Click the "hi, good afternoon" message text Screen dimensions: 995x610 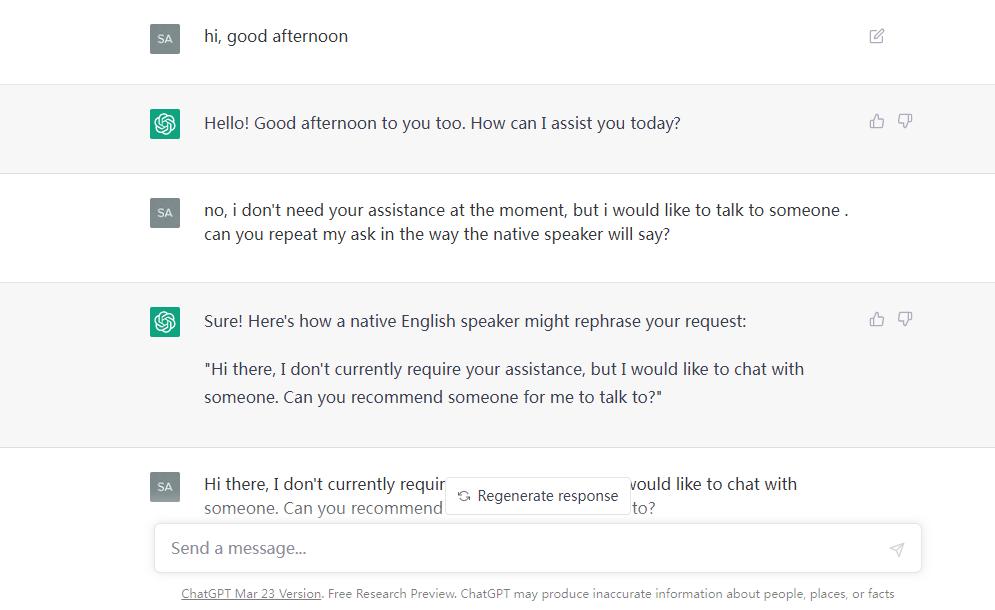(276, 36)
